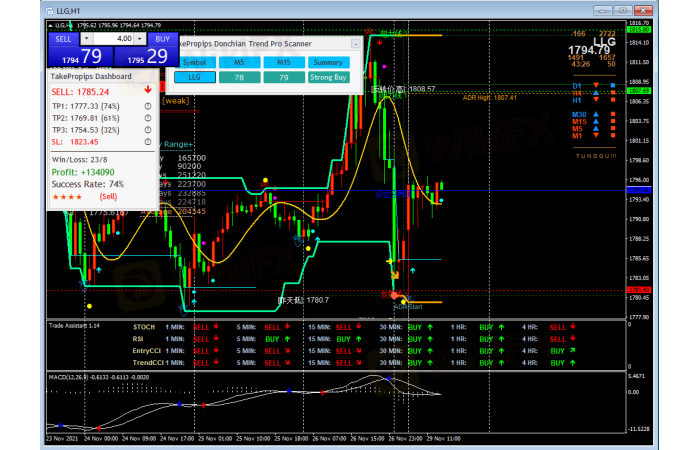Click the Summary header in scanner
This screenshot has height=450, width=700.
(x=327, y=62)
